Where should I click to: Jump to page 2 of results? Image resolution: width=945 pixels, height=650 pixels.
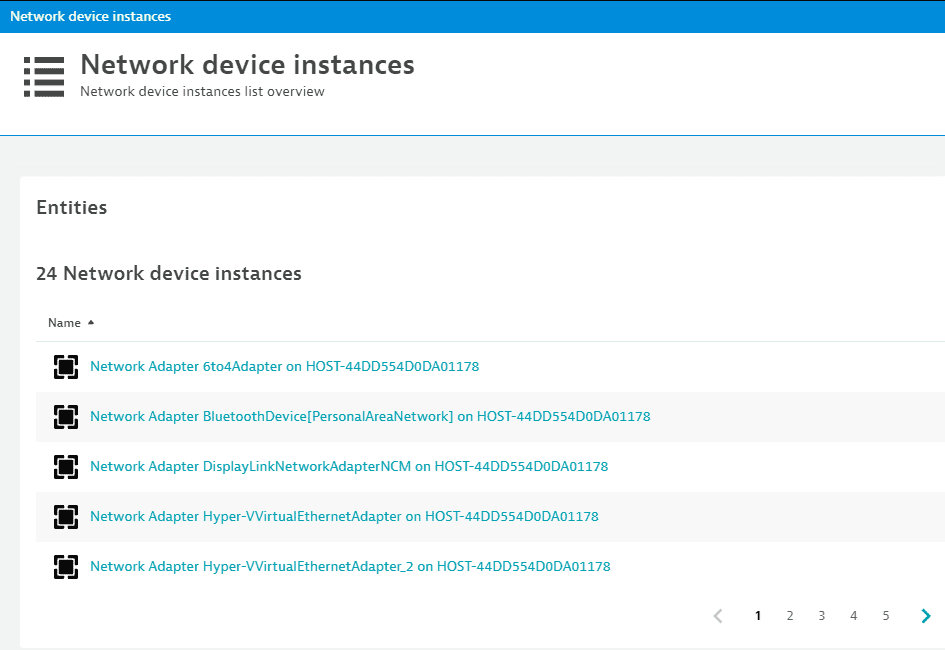tap(790, 616)
